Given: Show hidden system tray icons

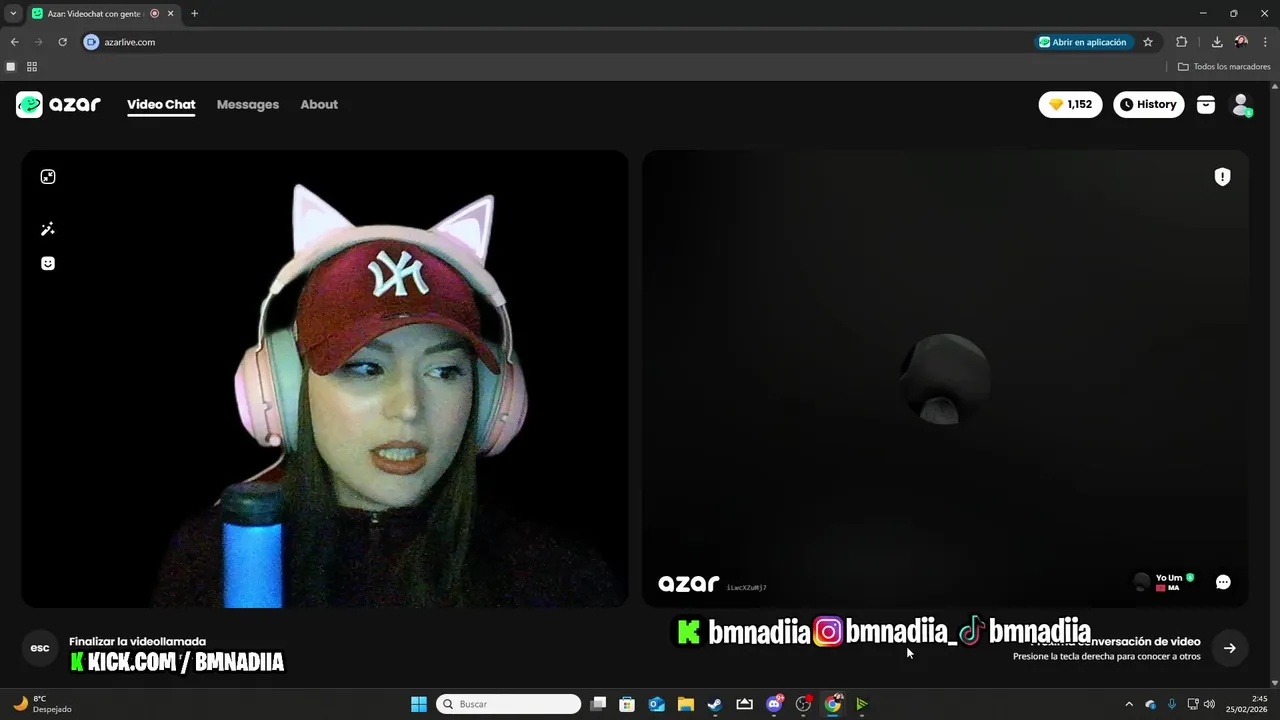Looking at the screenshot, I should pos(1129,704).
